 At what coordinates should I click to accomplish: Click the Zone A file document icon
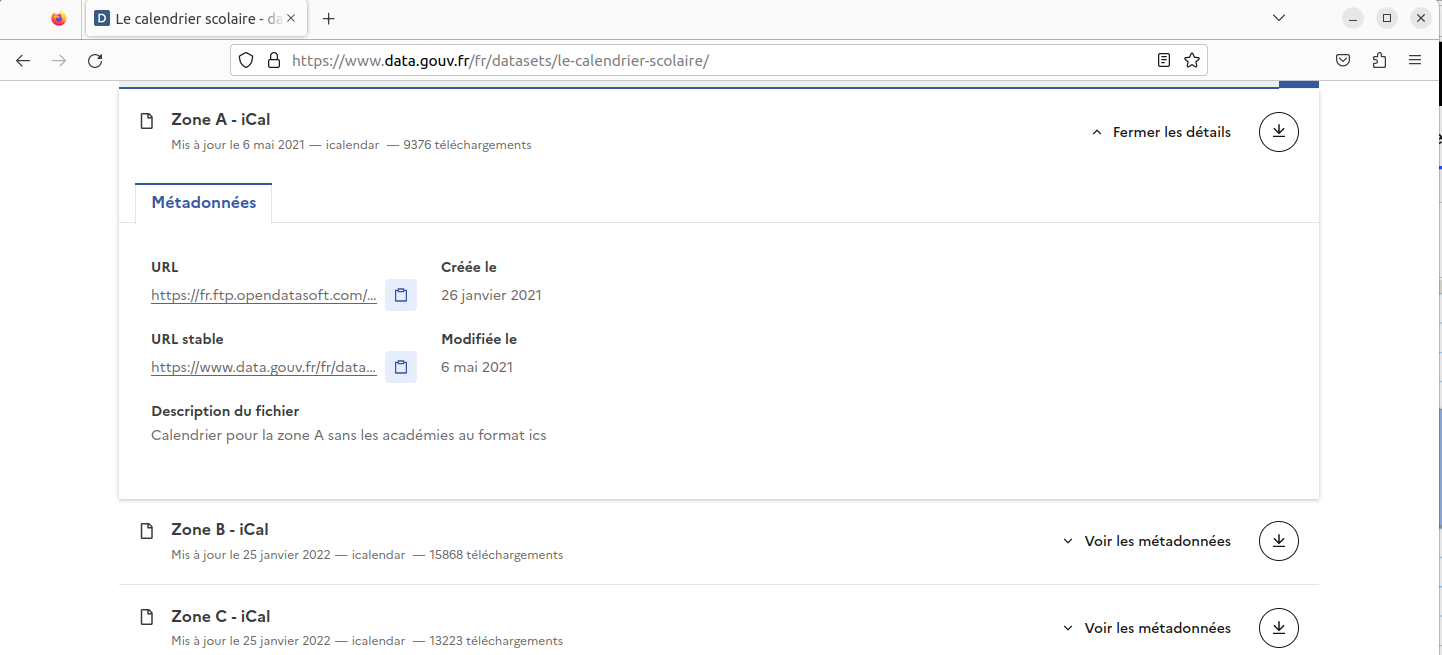[147, 118]
